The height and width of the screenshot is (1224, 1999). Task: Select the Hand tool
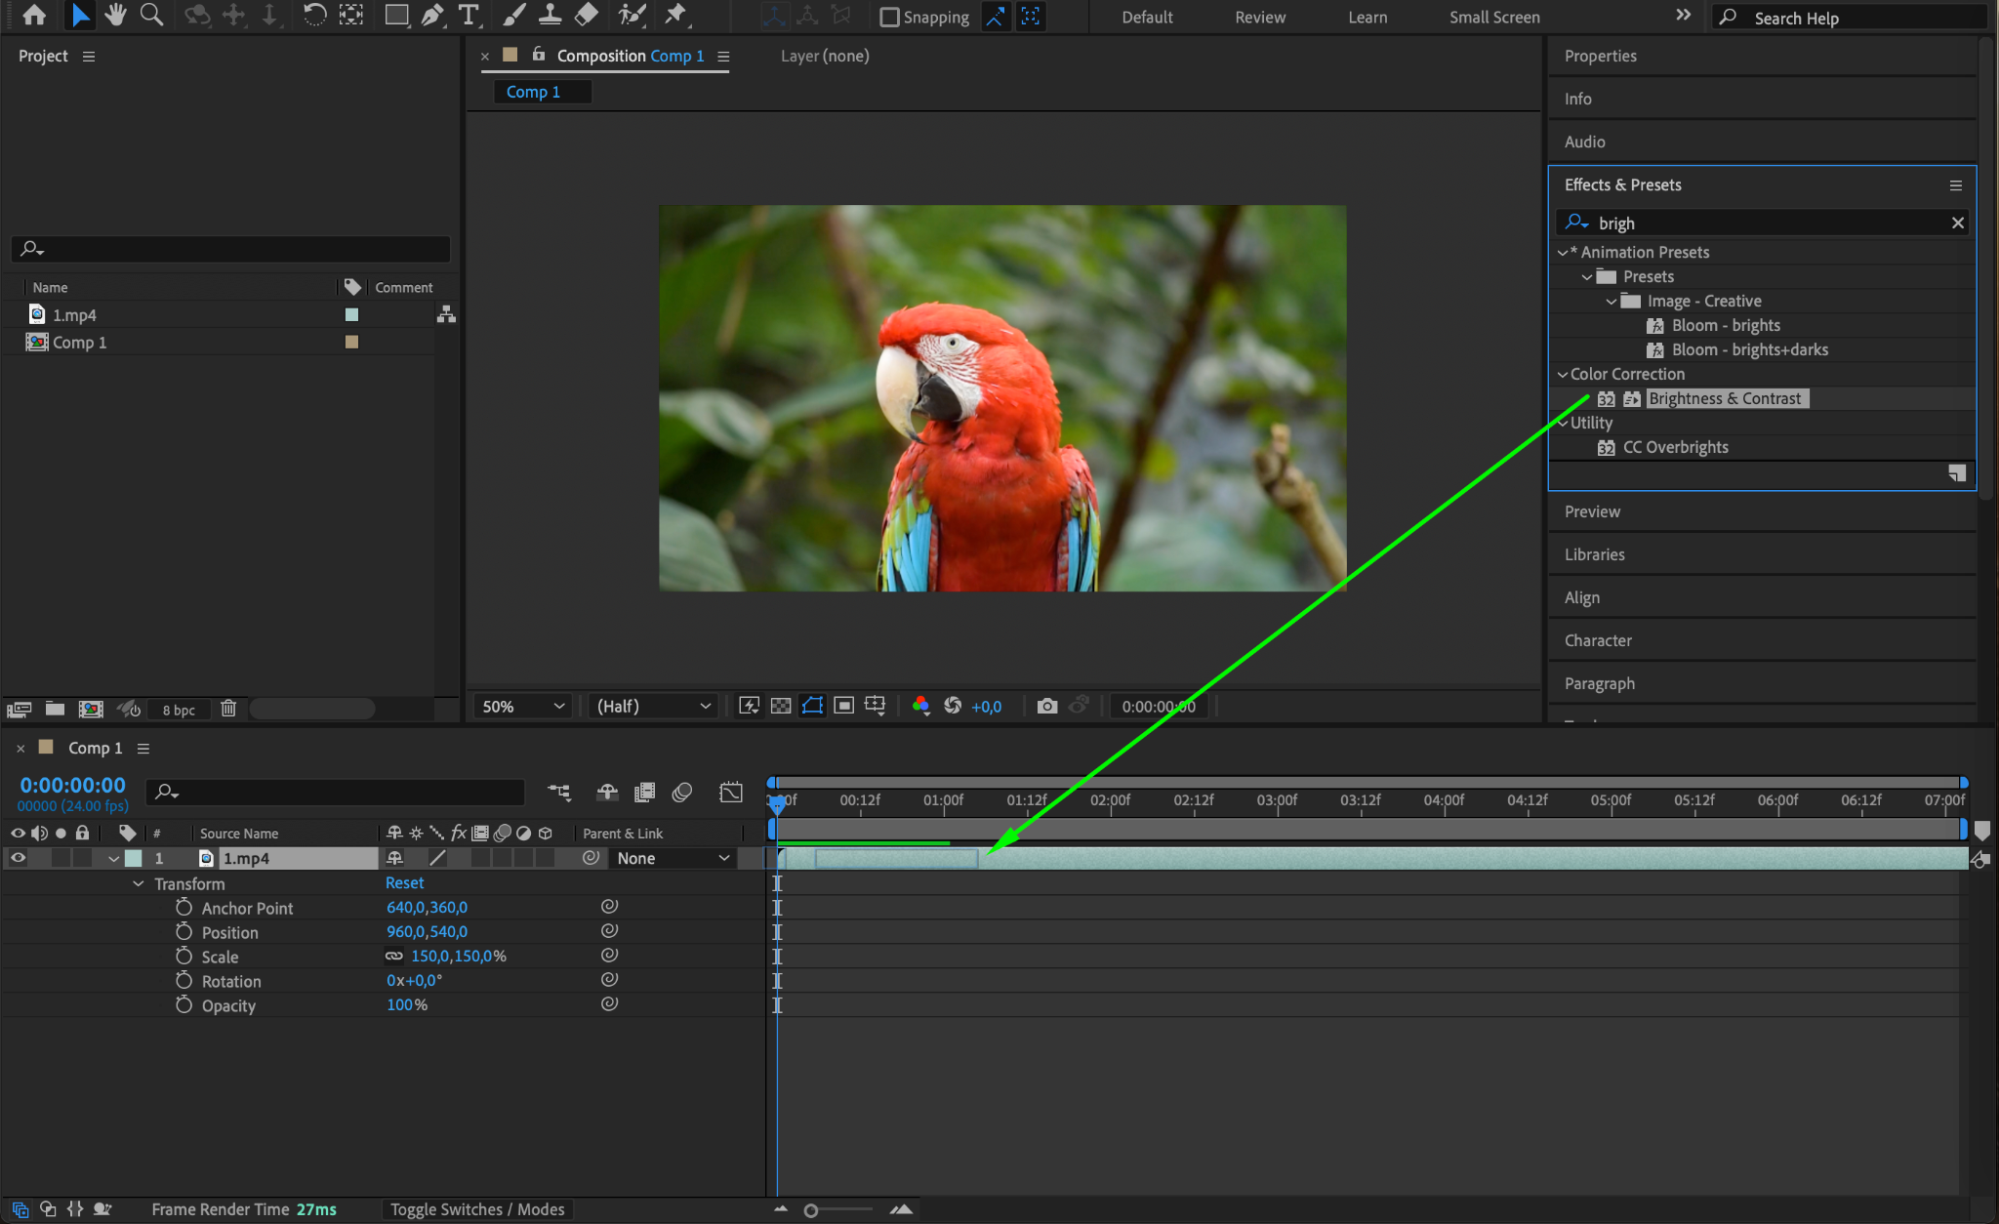[x=116, y=15]
